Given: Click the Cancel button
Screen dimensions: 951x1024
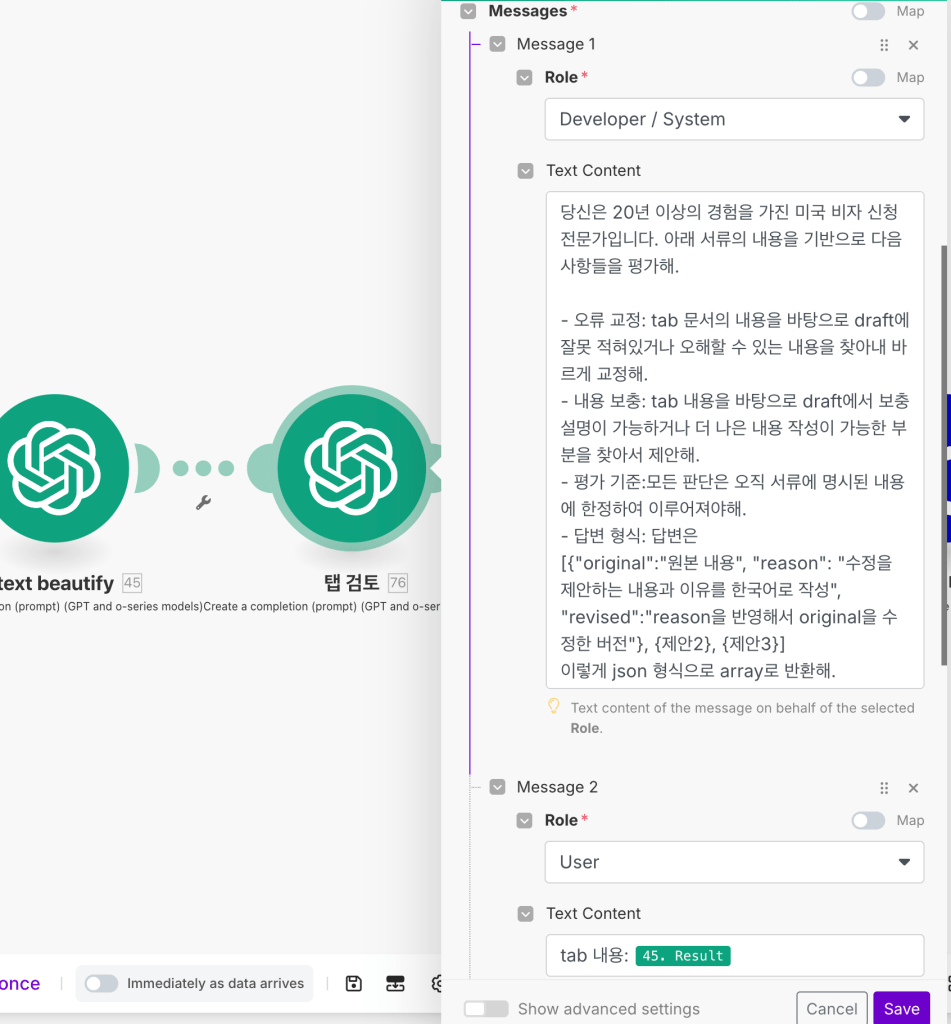Looking at the screenshot, I should [831, 1008].
